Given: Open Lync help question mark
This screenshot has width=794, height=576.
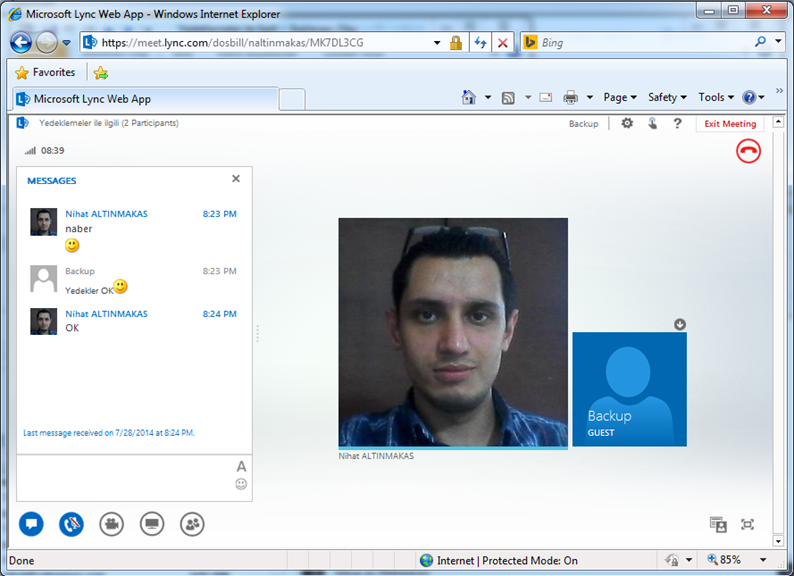Looking at the screenshot, I should (x=678, y=123).
